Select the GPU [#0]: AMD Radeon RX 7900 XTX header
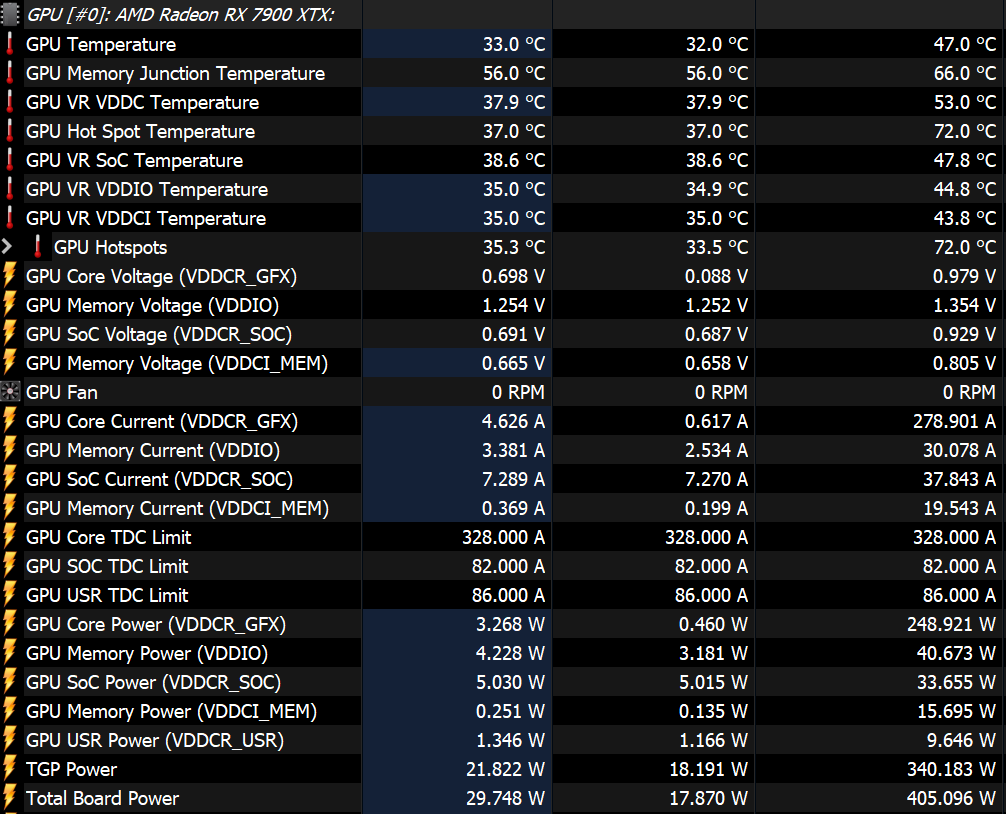 [180, 15]
